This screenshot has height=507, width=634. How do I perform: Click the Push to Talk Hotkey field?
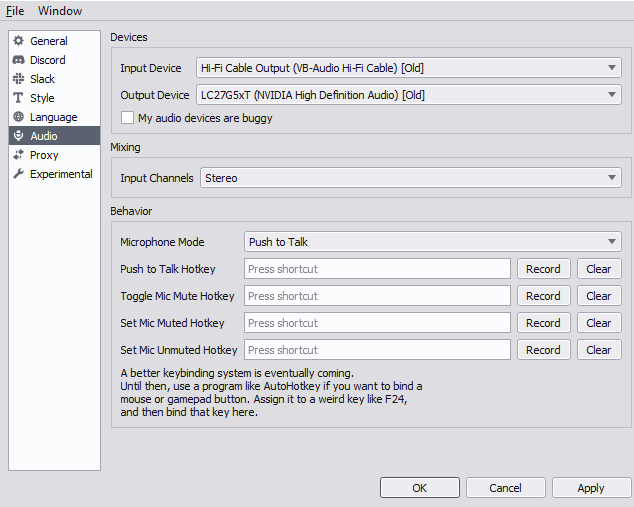[x=377, y=269]
